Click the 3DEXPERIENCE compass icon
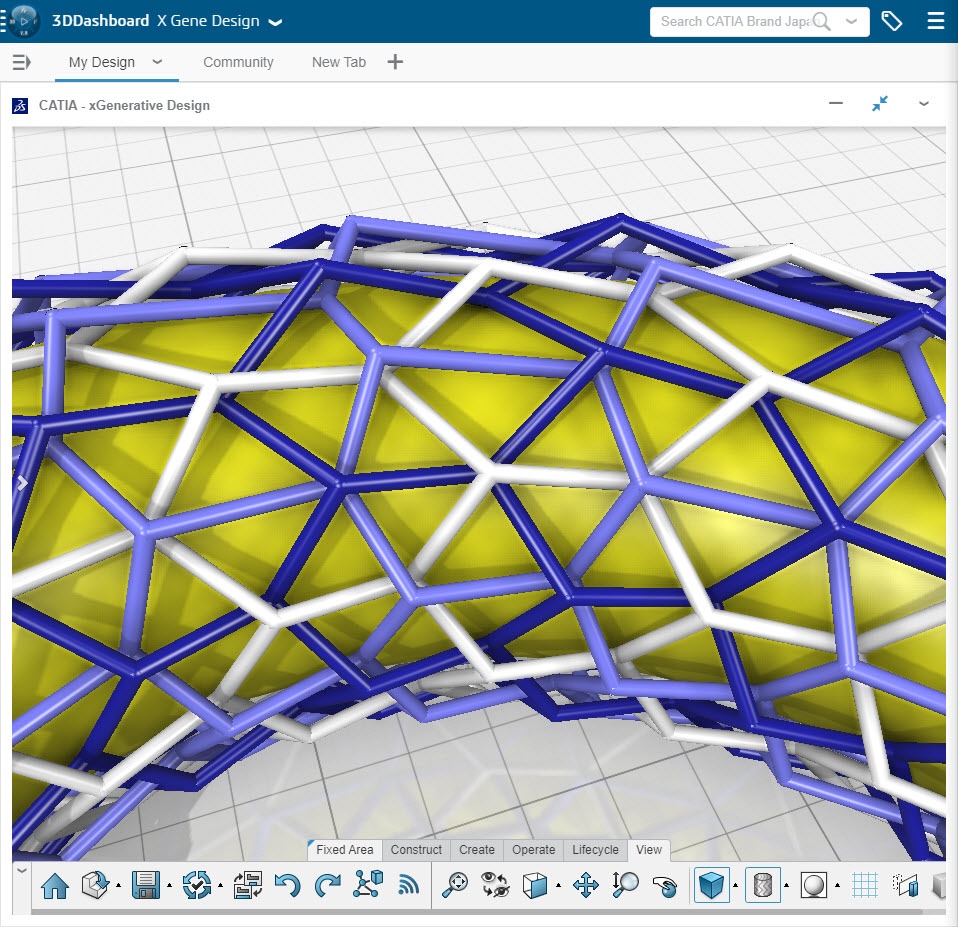 pyautogui.click(x=23, y=21)
